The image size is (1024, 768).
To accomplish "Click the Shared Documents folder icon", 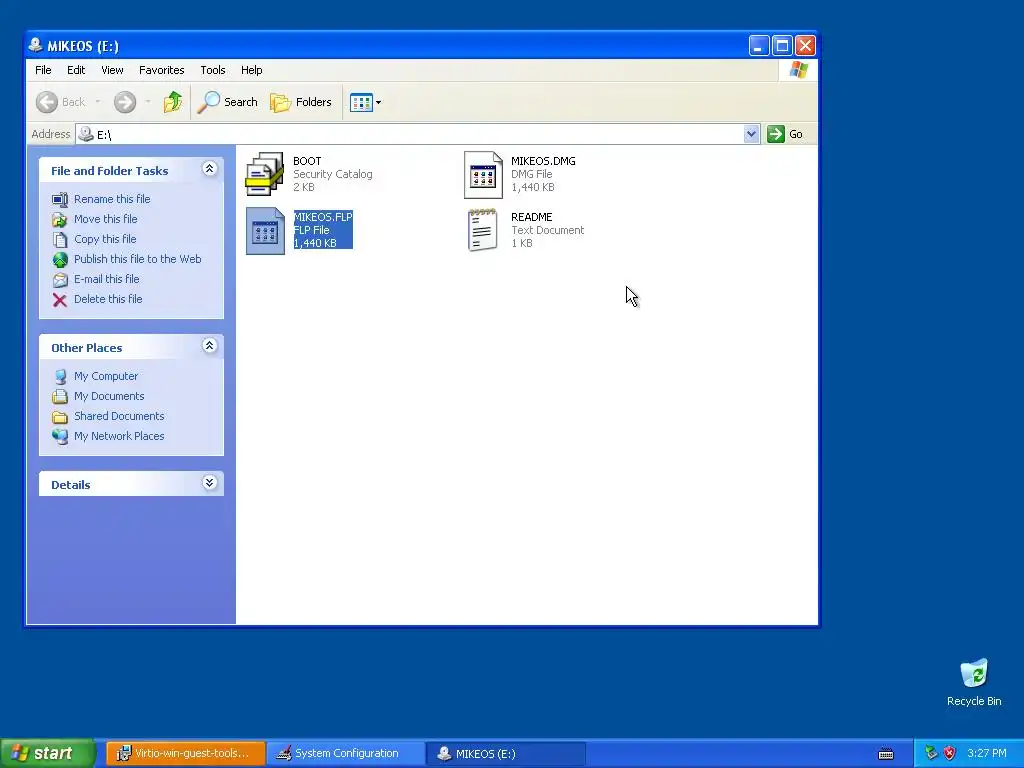I will click(x=60, y=417).
